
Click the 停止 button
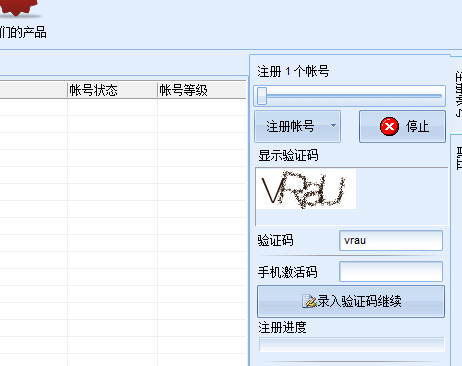[402, 127]
